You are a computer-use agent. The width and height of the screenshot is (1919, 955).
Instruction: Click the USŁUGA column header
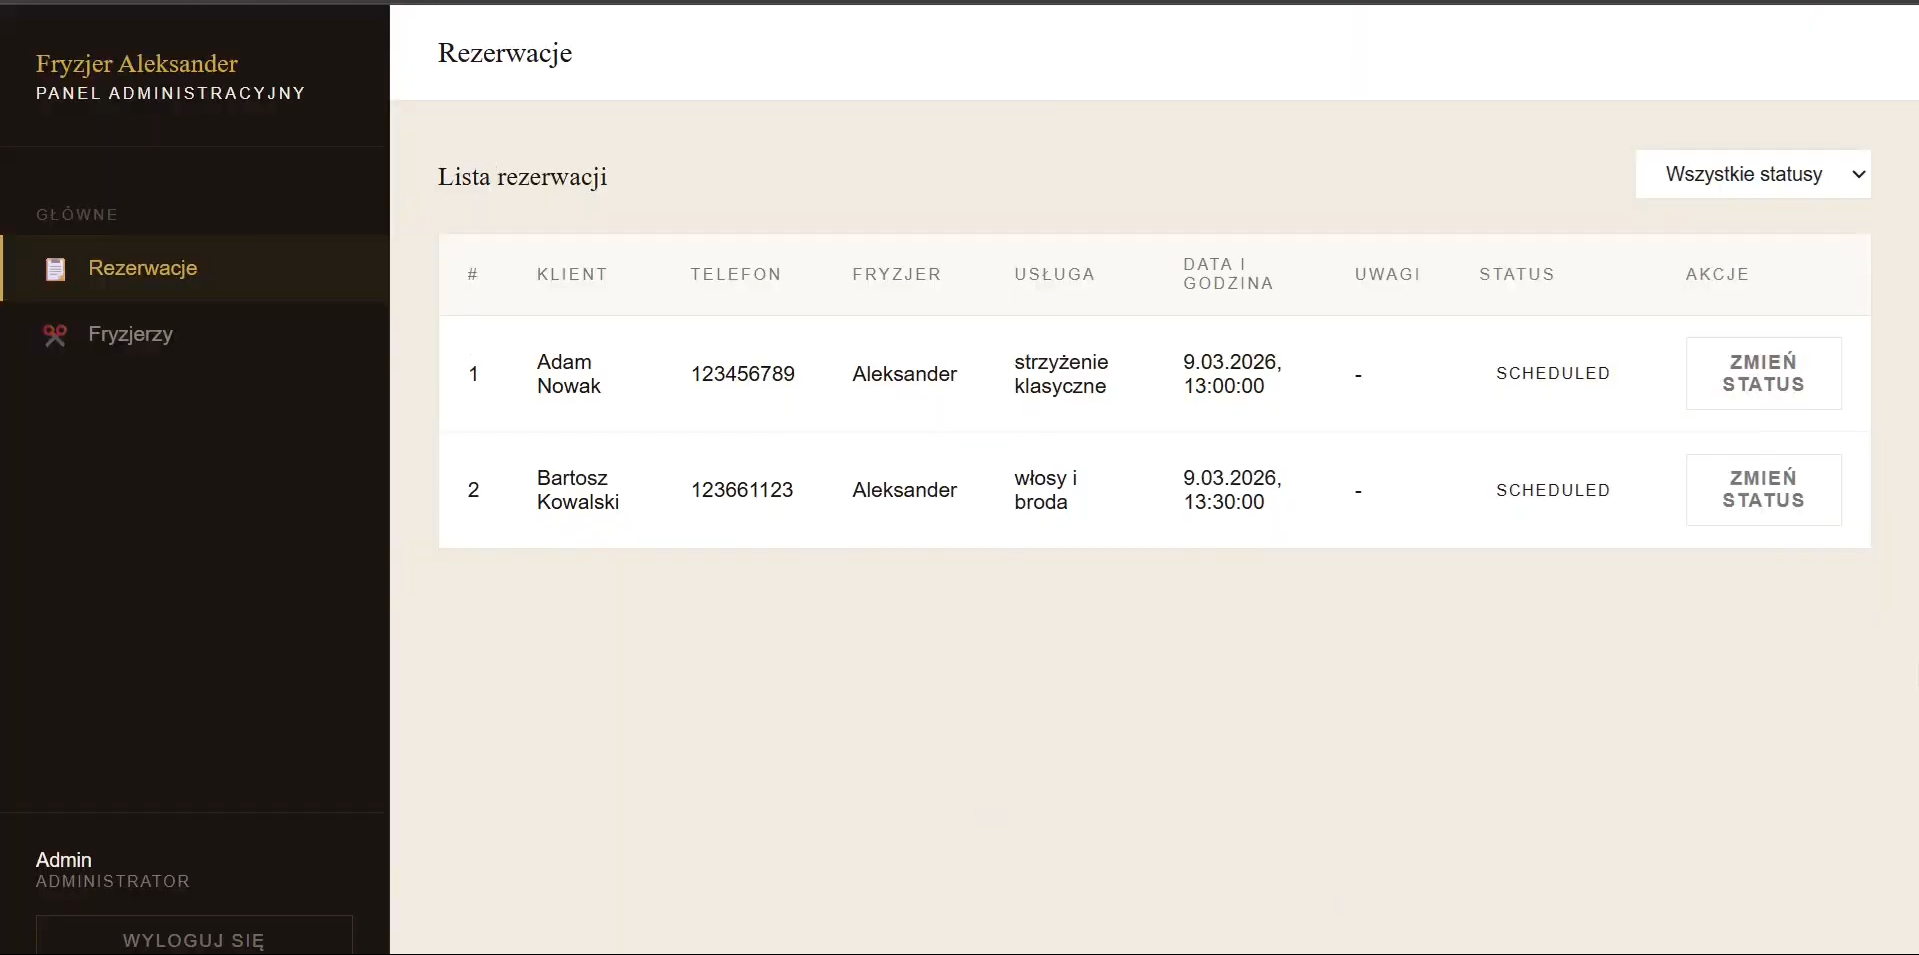(1055, 274)
